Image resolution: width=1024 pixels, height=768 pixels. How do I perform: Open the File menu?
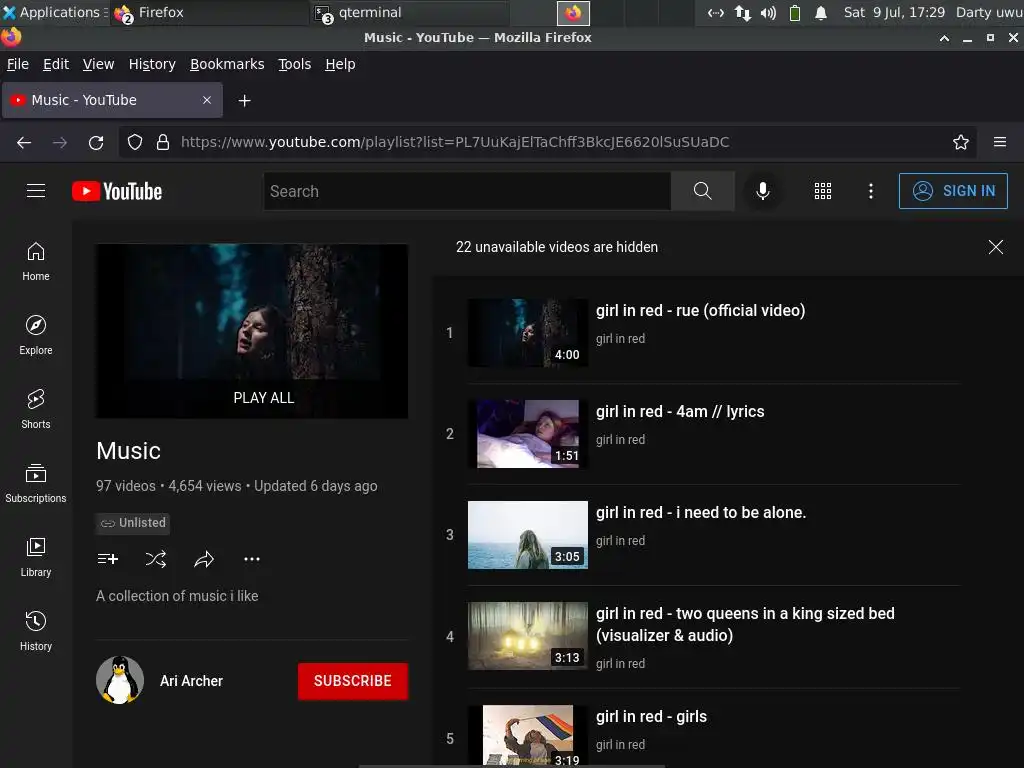18,64
